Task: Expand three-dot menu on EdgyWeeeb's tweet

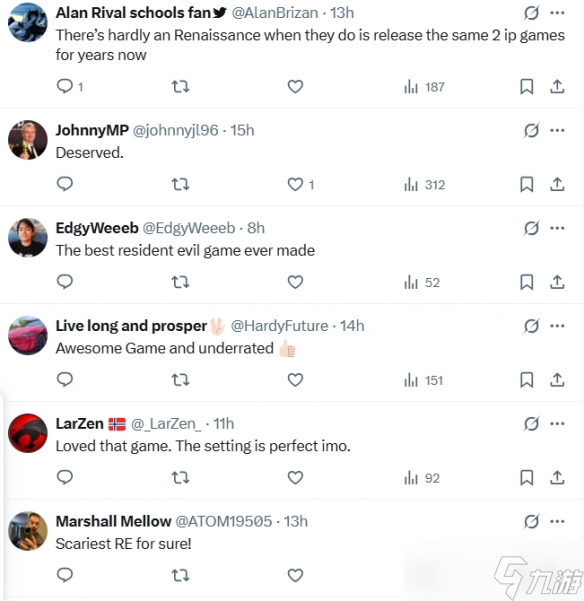Action: coord(557,228)
